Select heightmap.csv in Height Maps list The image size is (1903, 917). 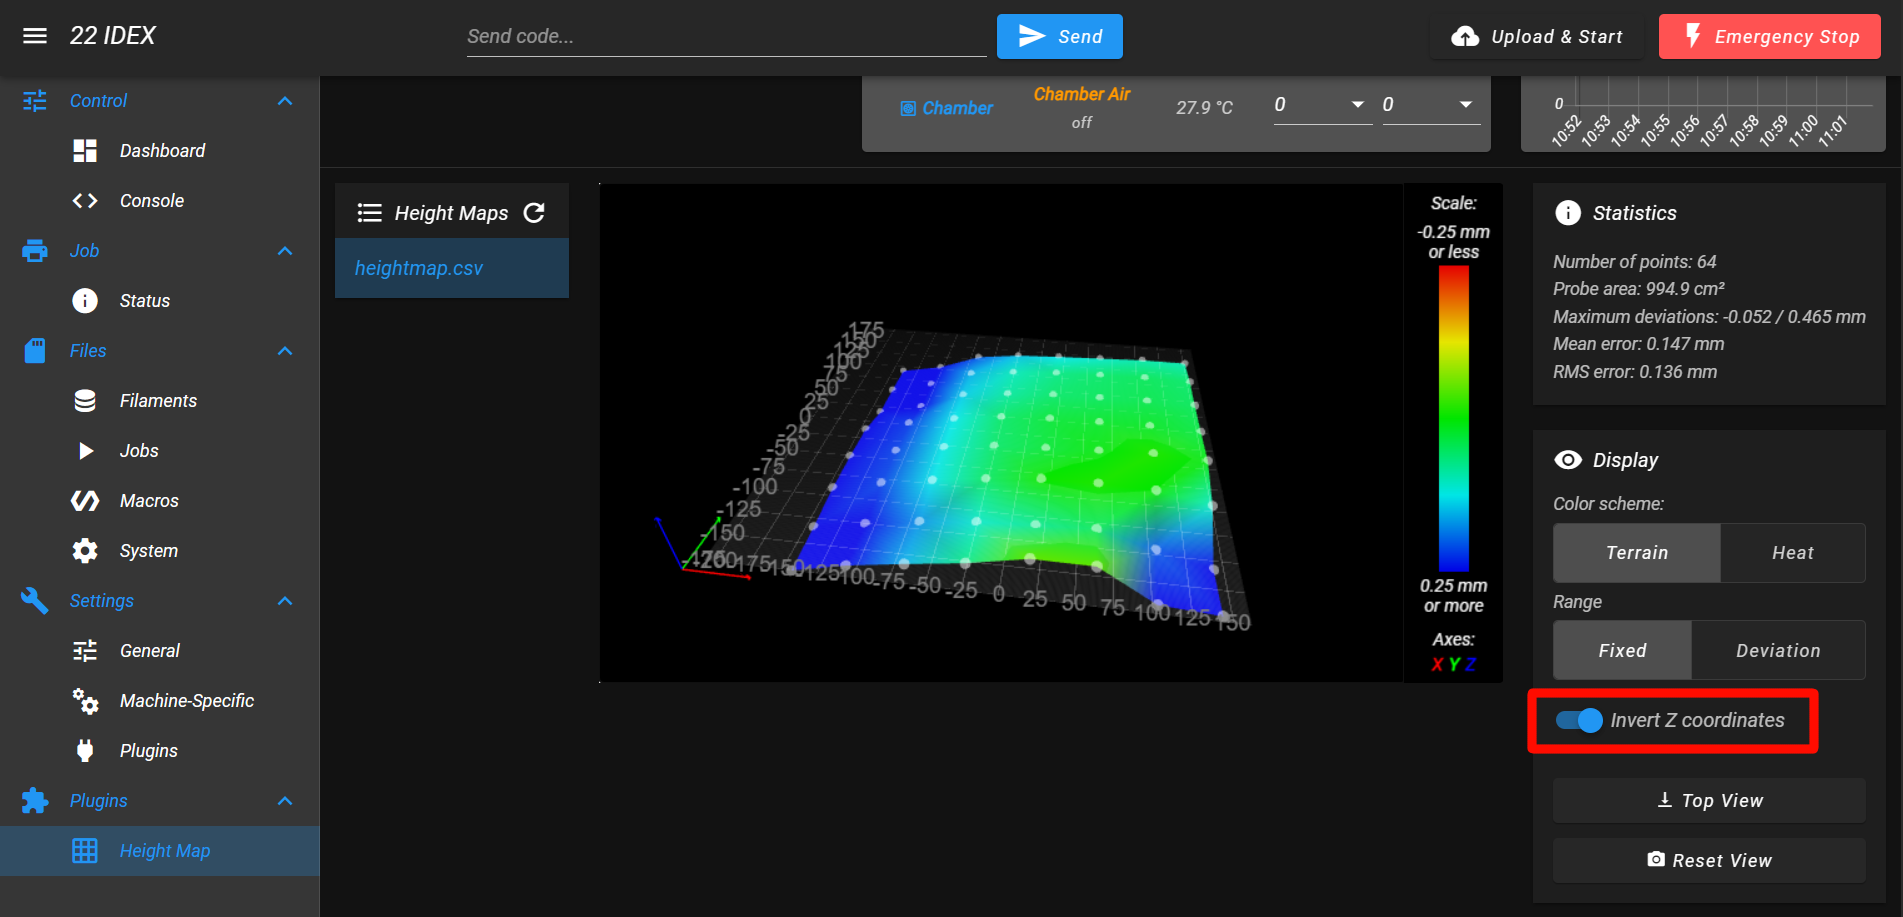click(x=452, y=268)
